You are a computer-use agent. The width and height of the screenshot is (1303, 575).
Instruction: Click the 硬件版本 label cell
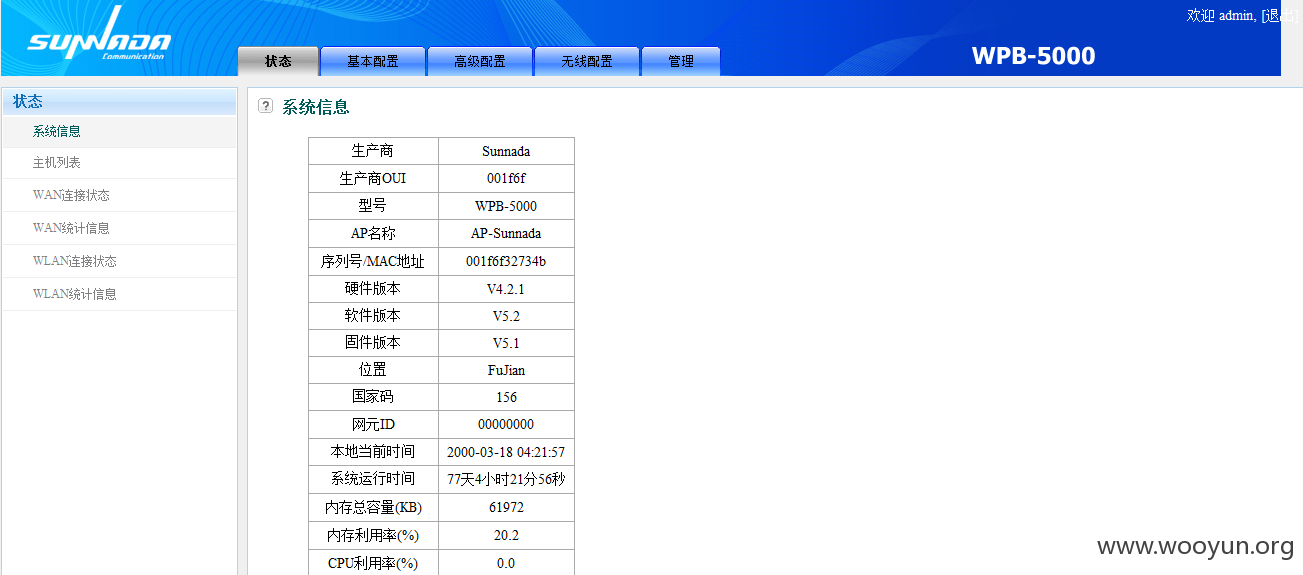[373, 288]
